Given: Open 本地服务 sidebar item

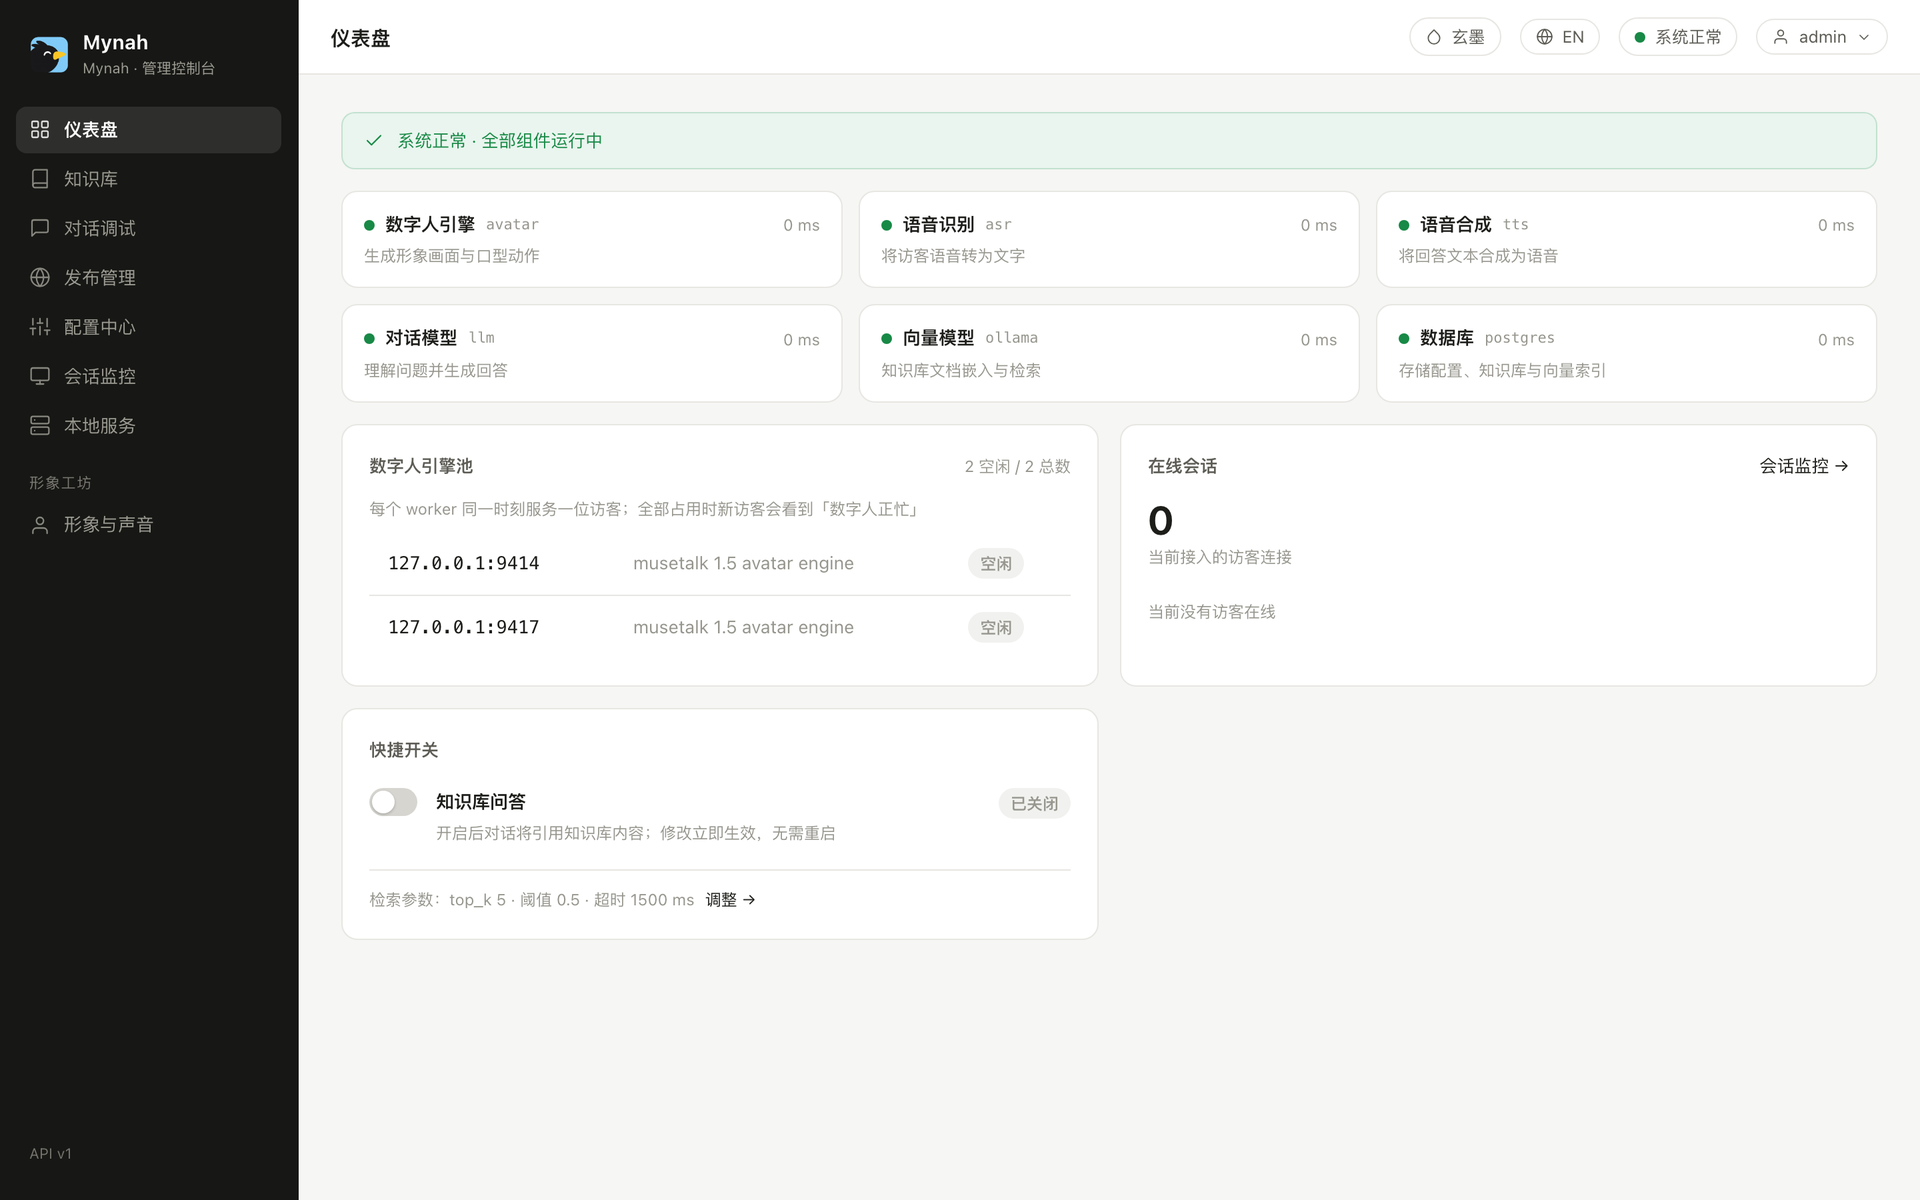Looking at the screenshot, I should click(x=148, y=426).
